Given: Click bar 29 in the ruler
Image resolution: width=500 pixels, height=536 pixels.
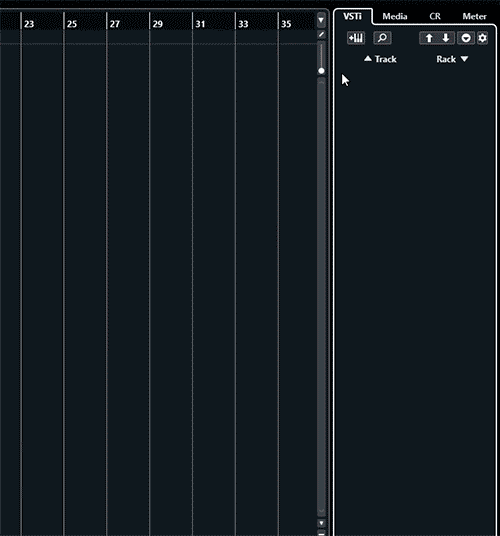Looking at the screenshot, I should tap(158, 24).
